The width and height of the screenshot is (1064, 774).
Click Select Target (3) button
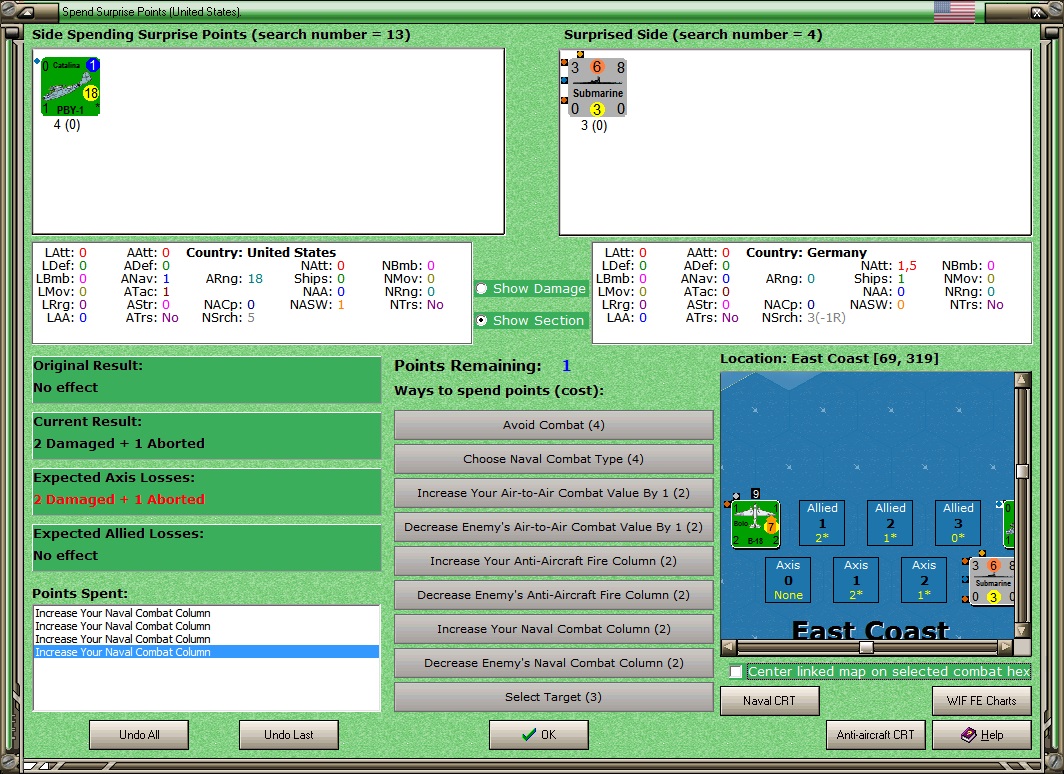[x=554, y=697]
